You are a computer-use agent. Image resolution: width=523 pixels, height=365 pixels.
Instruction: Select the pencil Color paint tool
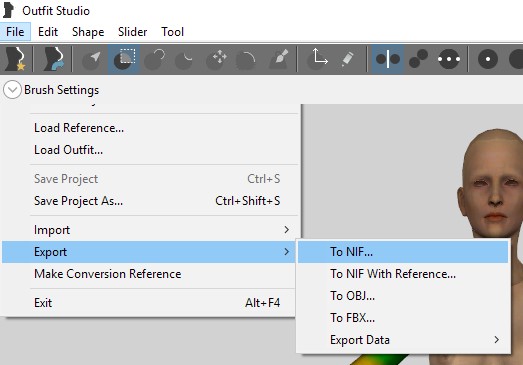(x=347, y=59)
